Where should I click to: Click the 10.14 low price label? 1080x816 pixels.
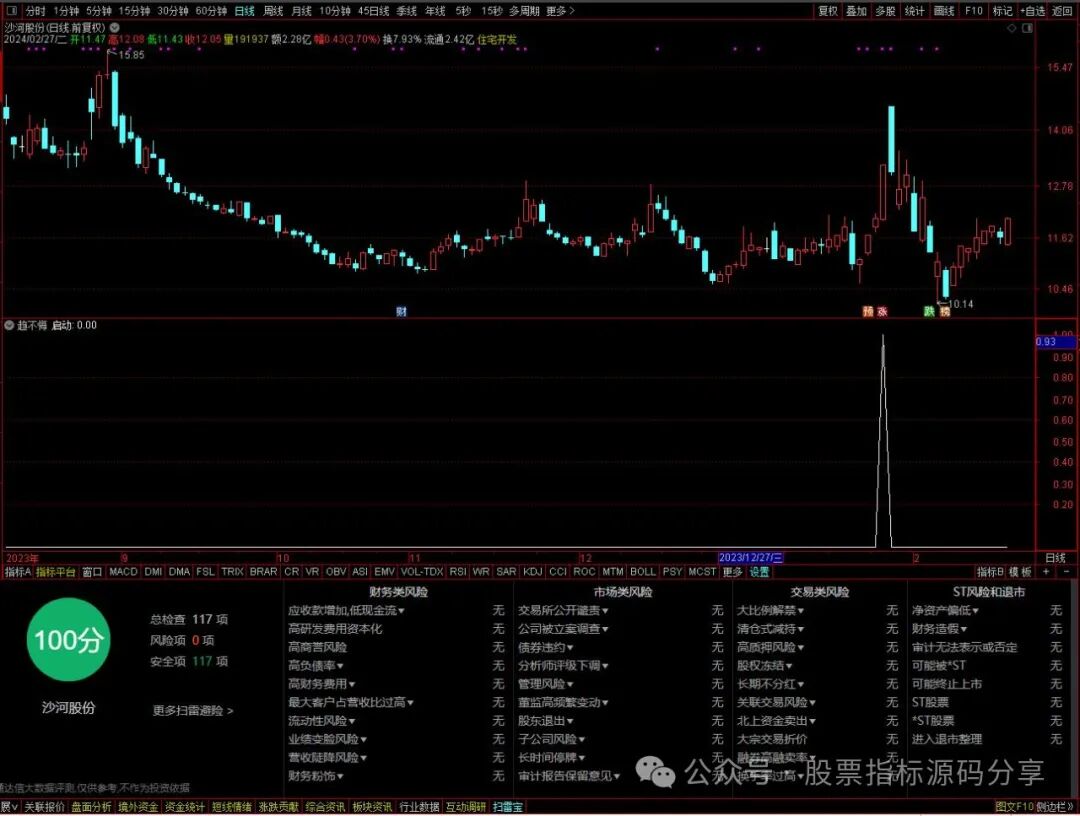pyautogui.click(x=960, y=304)
